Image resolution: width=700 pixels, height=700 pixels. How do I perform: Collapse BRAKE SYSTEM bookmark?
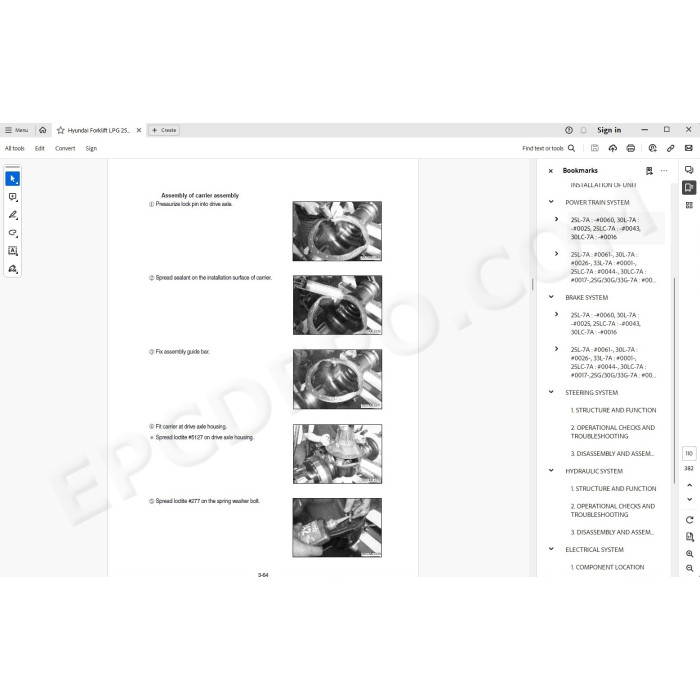tap(551, 297)
